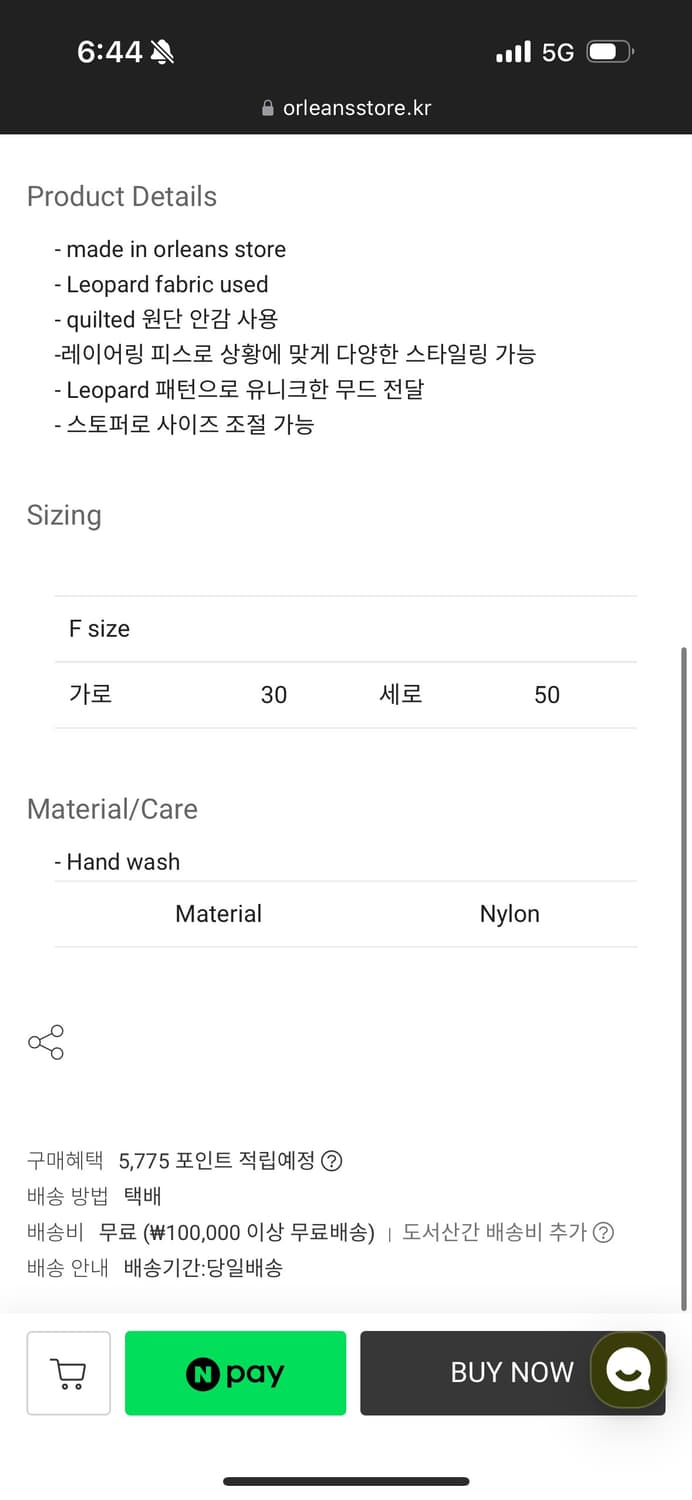Select the F size table row
This screenshot has width=692, height=1500.
click(x=345, y=629)
